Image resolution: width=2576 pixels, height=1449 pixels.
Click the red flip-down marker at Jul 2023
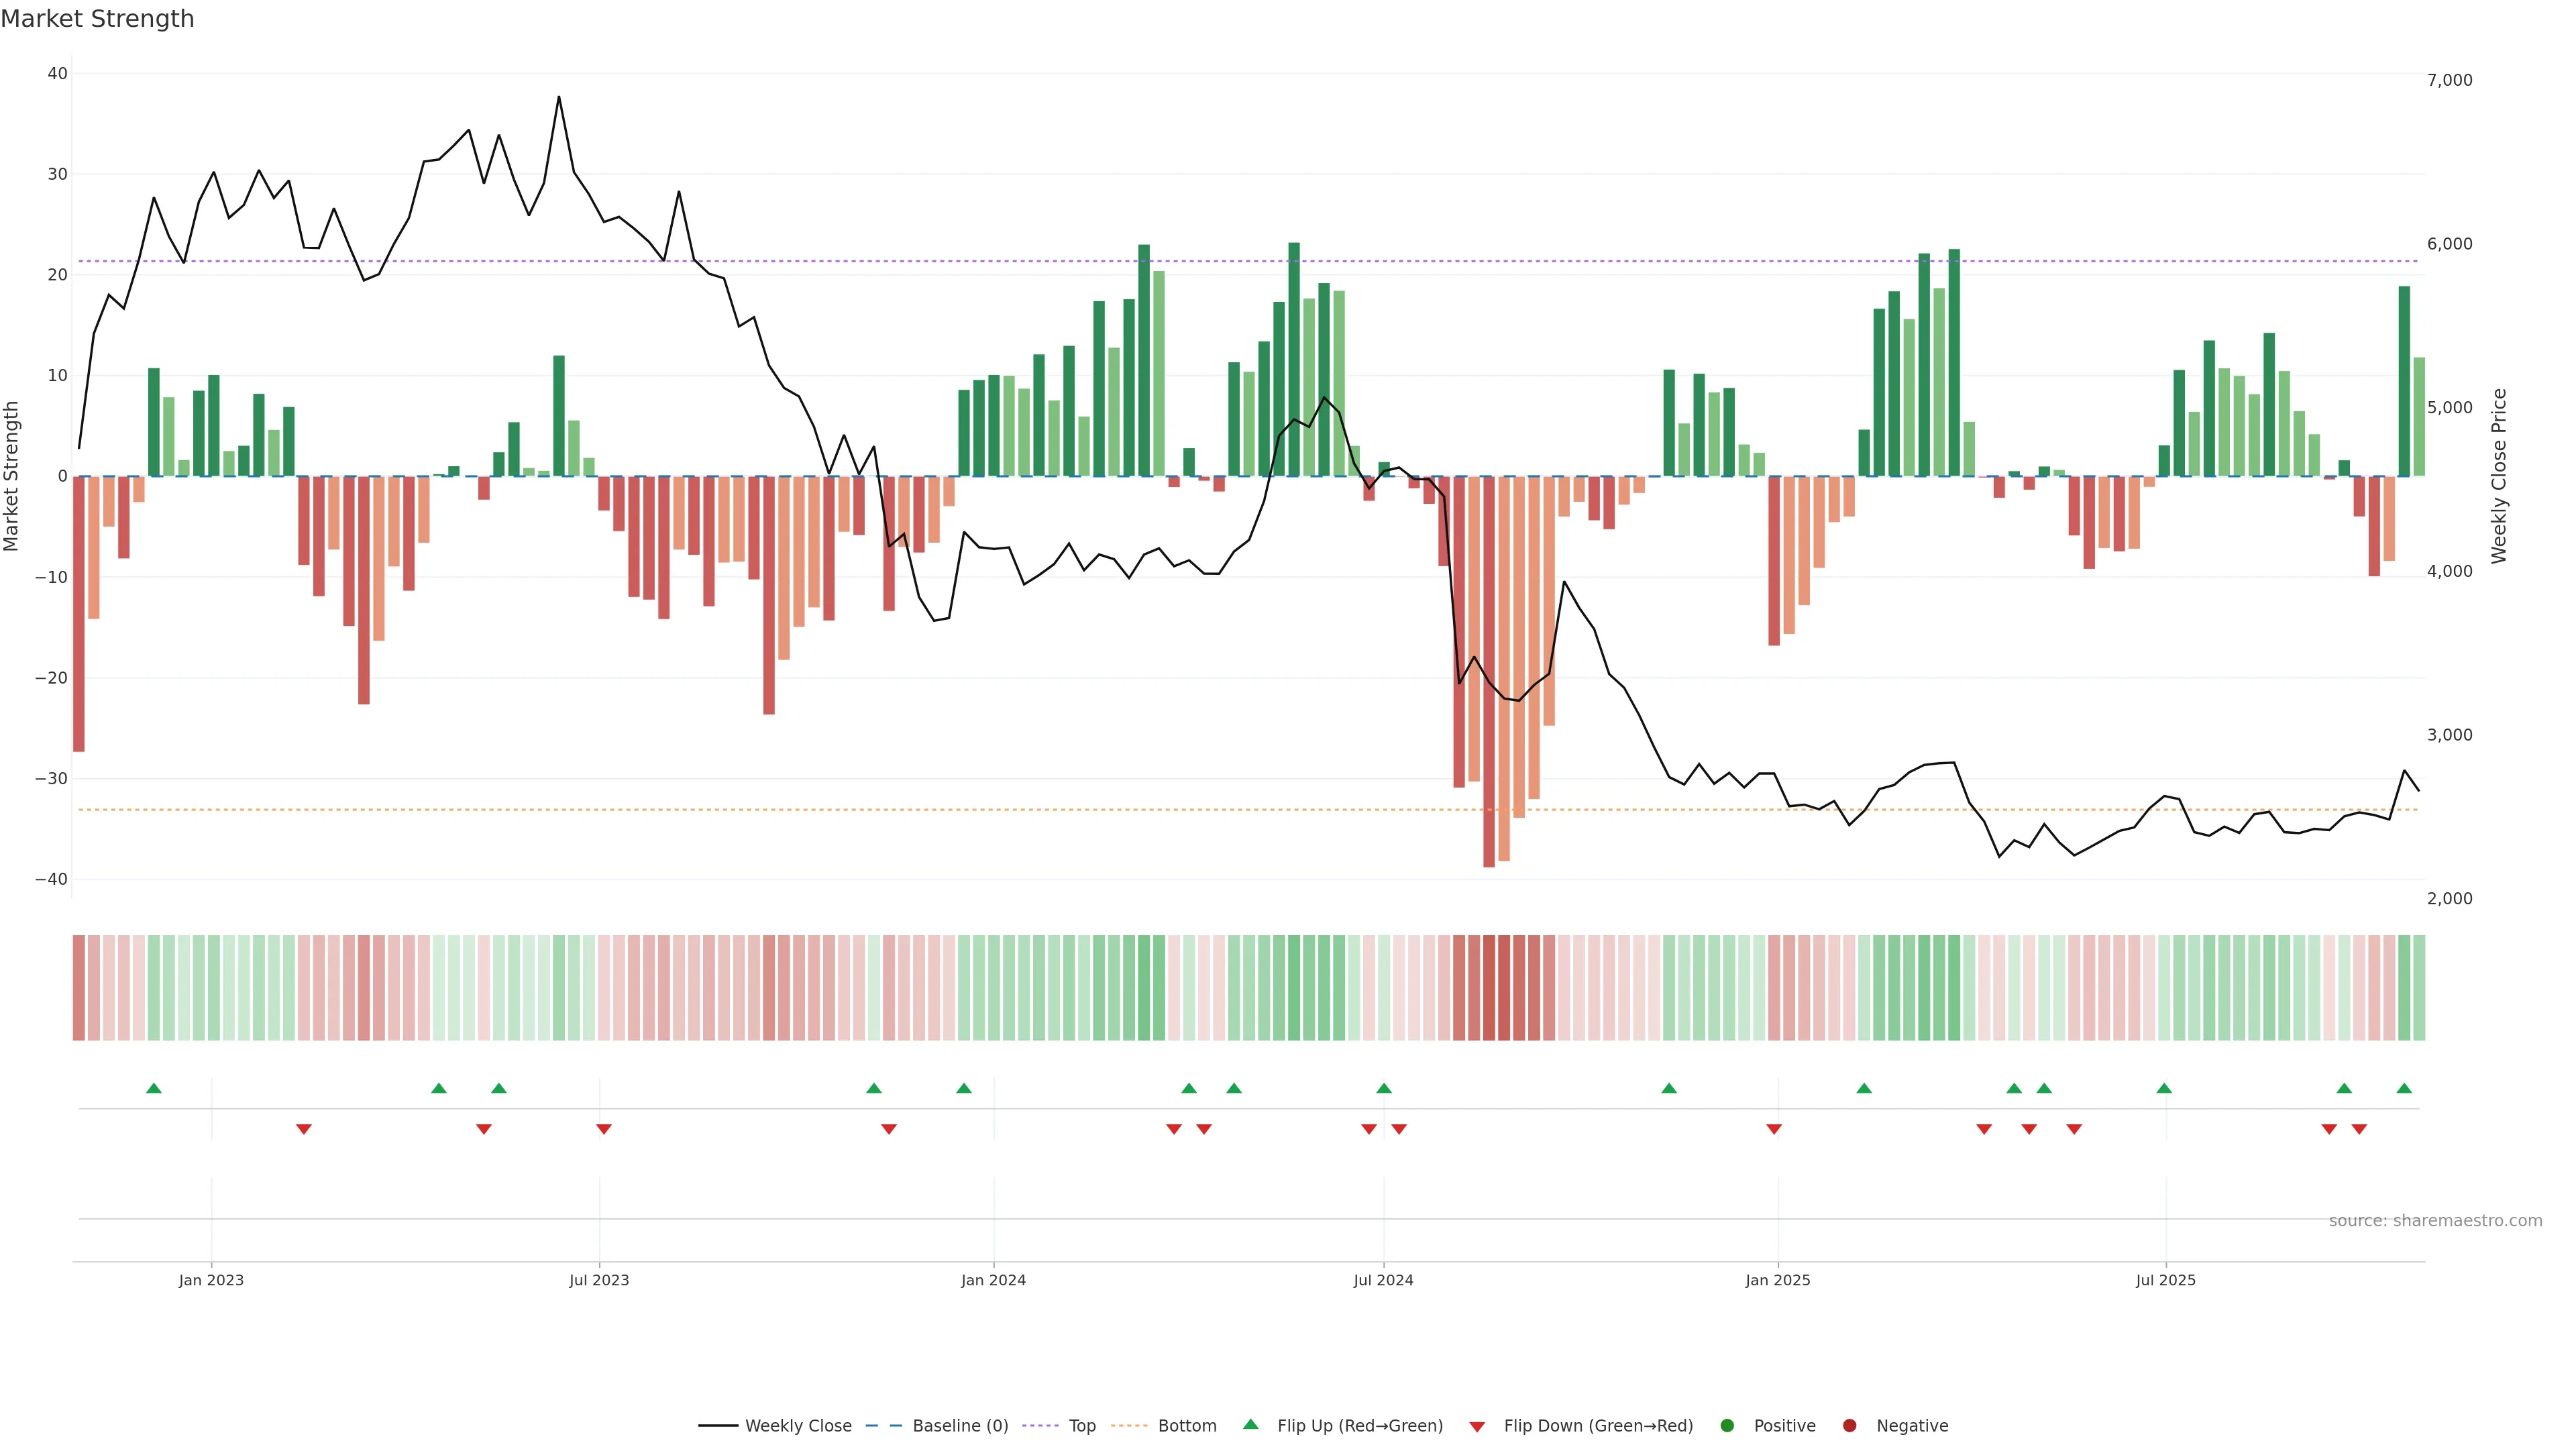(604, 1129)
